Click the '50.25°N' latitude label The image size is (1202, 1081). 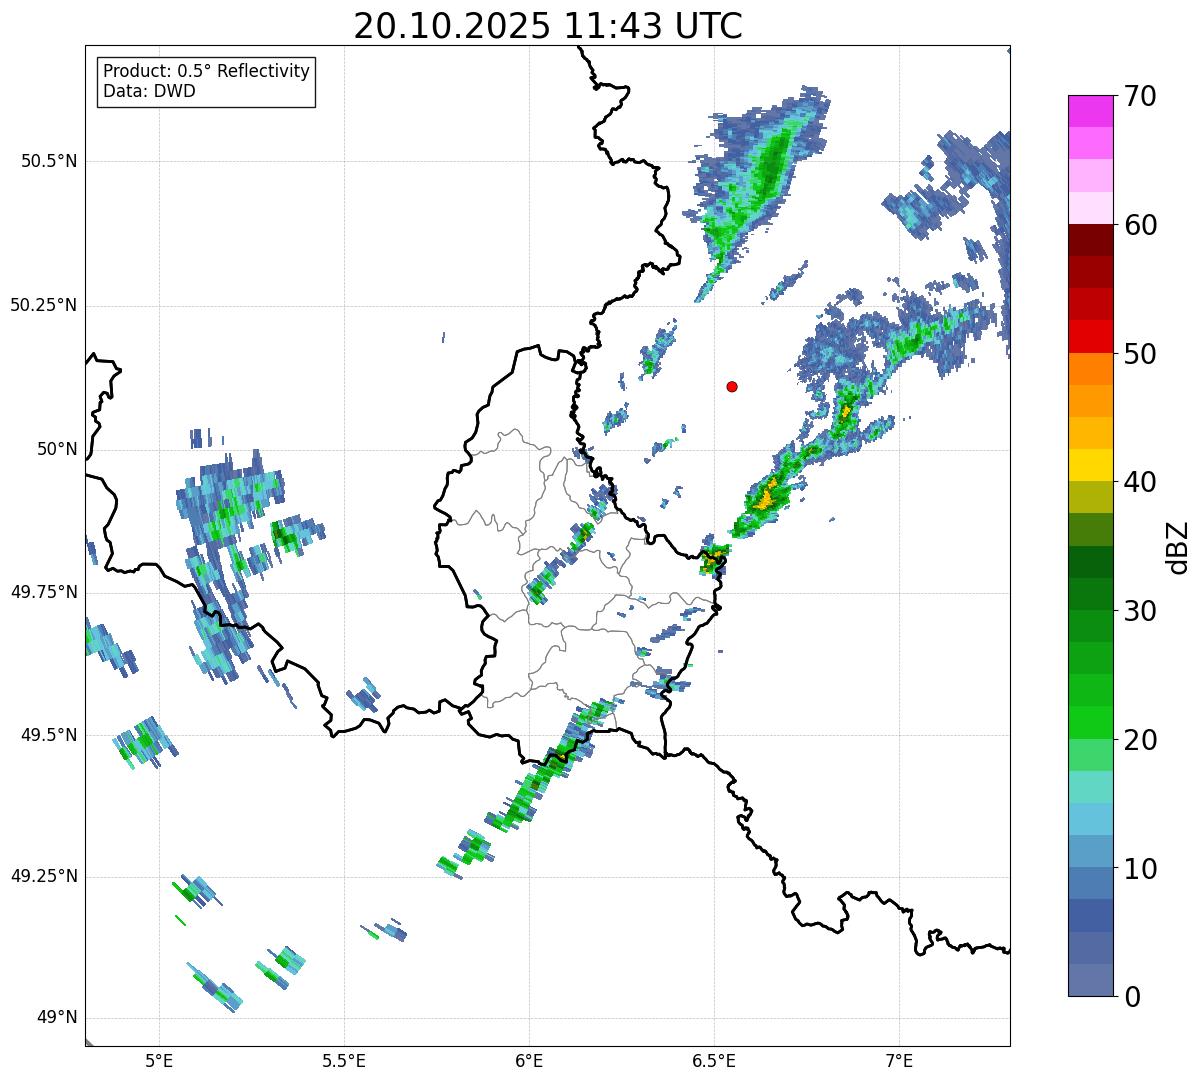point(44,305)
